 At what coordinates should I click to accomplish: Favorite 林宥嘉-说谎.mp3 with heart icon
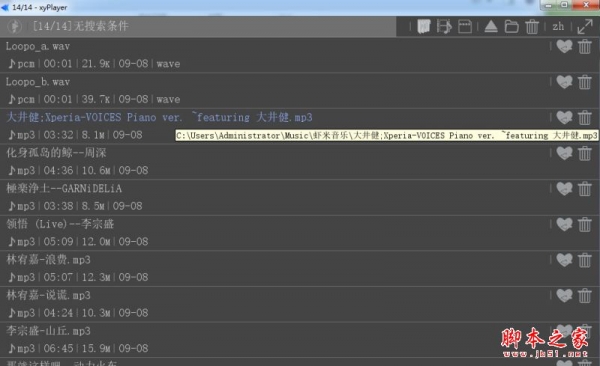(564, 296)
